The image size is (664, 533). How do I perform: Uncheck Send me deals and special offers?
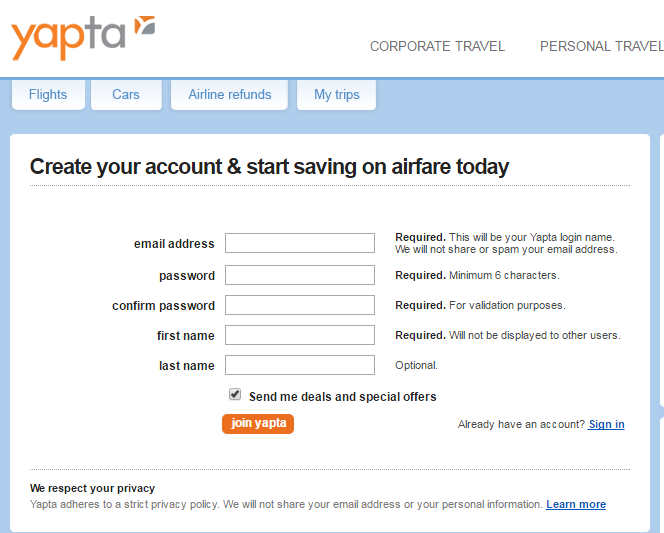pyautogui.click(x=235, y=395)
